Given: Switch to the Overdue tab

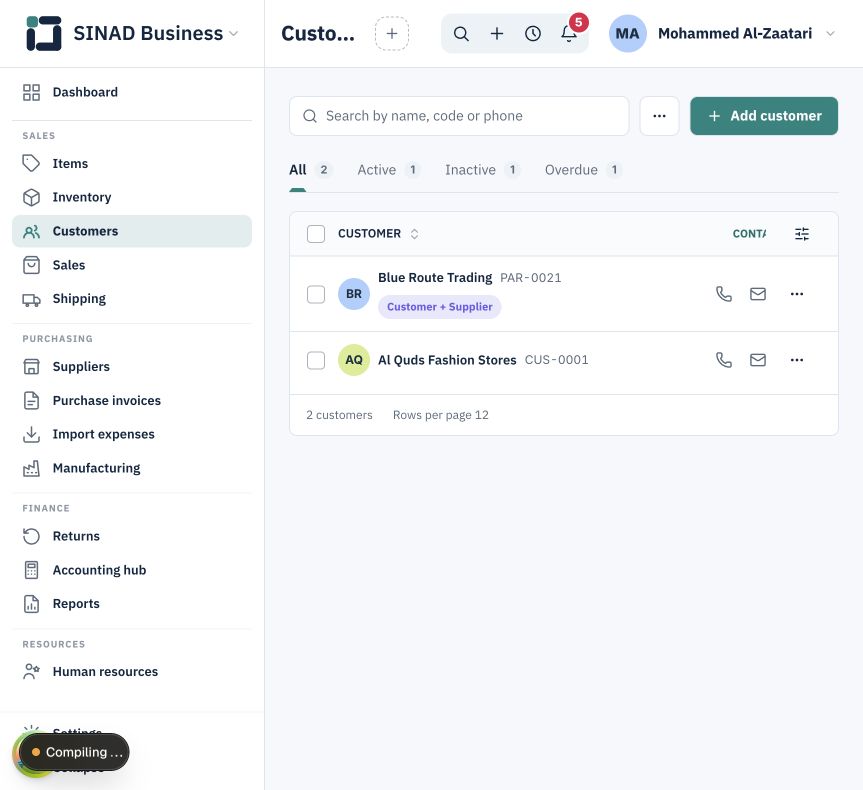Looking at the screenshot, I should (583, 170).
